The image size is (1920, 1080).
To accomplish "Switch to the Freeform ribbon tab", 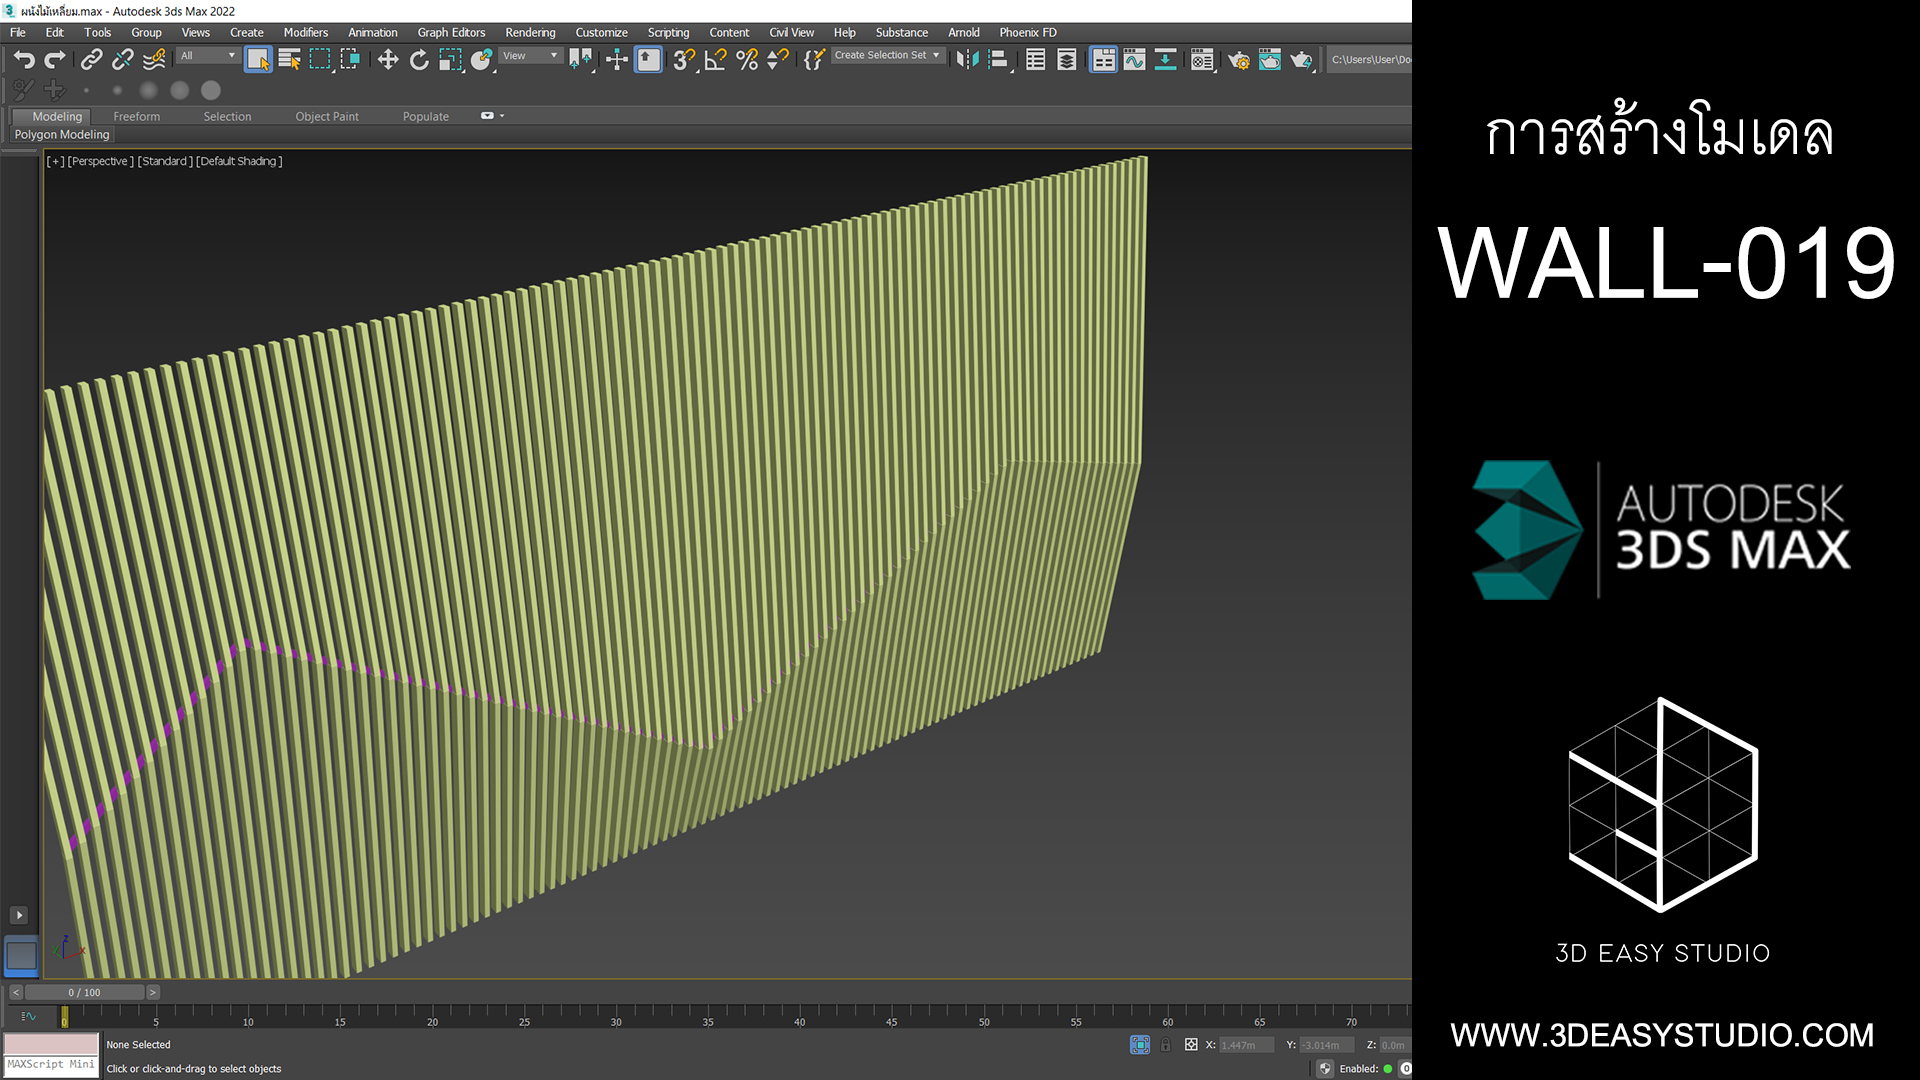I will click(x=136, y=117).
